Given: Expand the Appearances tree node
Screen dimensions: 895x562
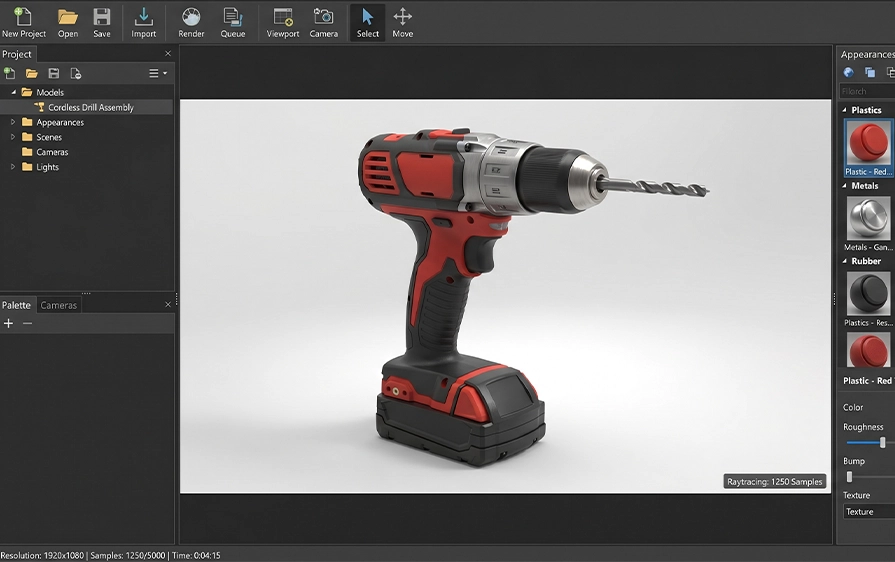Looking at the screenshot, I should (13, 122).
